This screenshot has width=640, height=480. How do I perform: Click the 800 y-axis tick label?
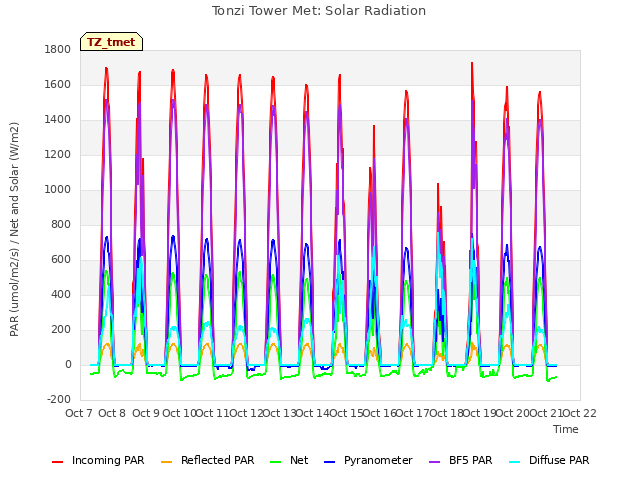coord(61,224)
